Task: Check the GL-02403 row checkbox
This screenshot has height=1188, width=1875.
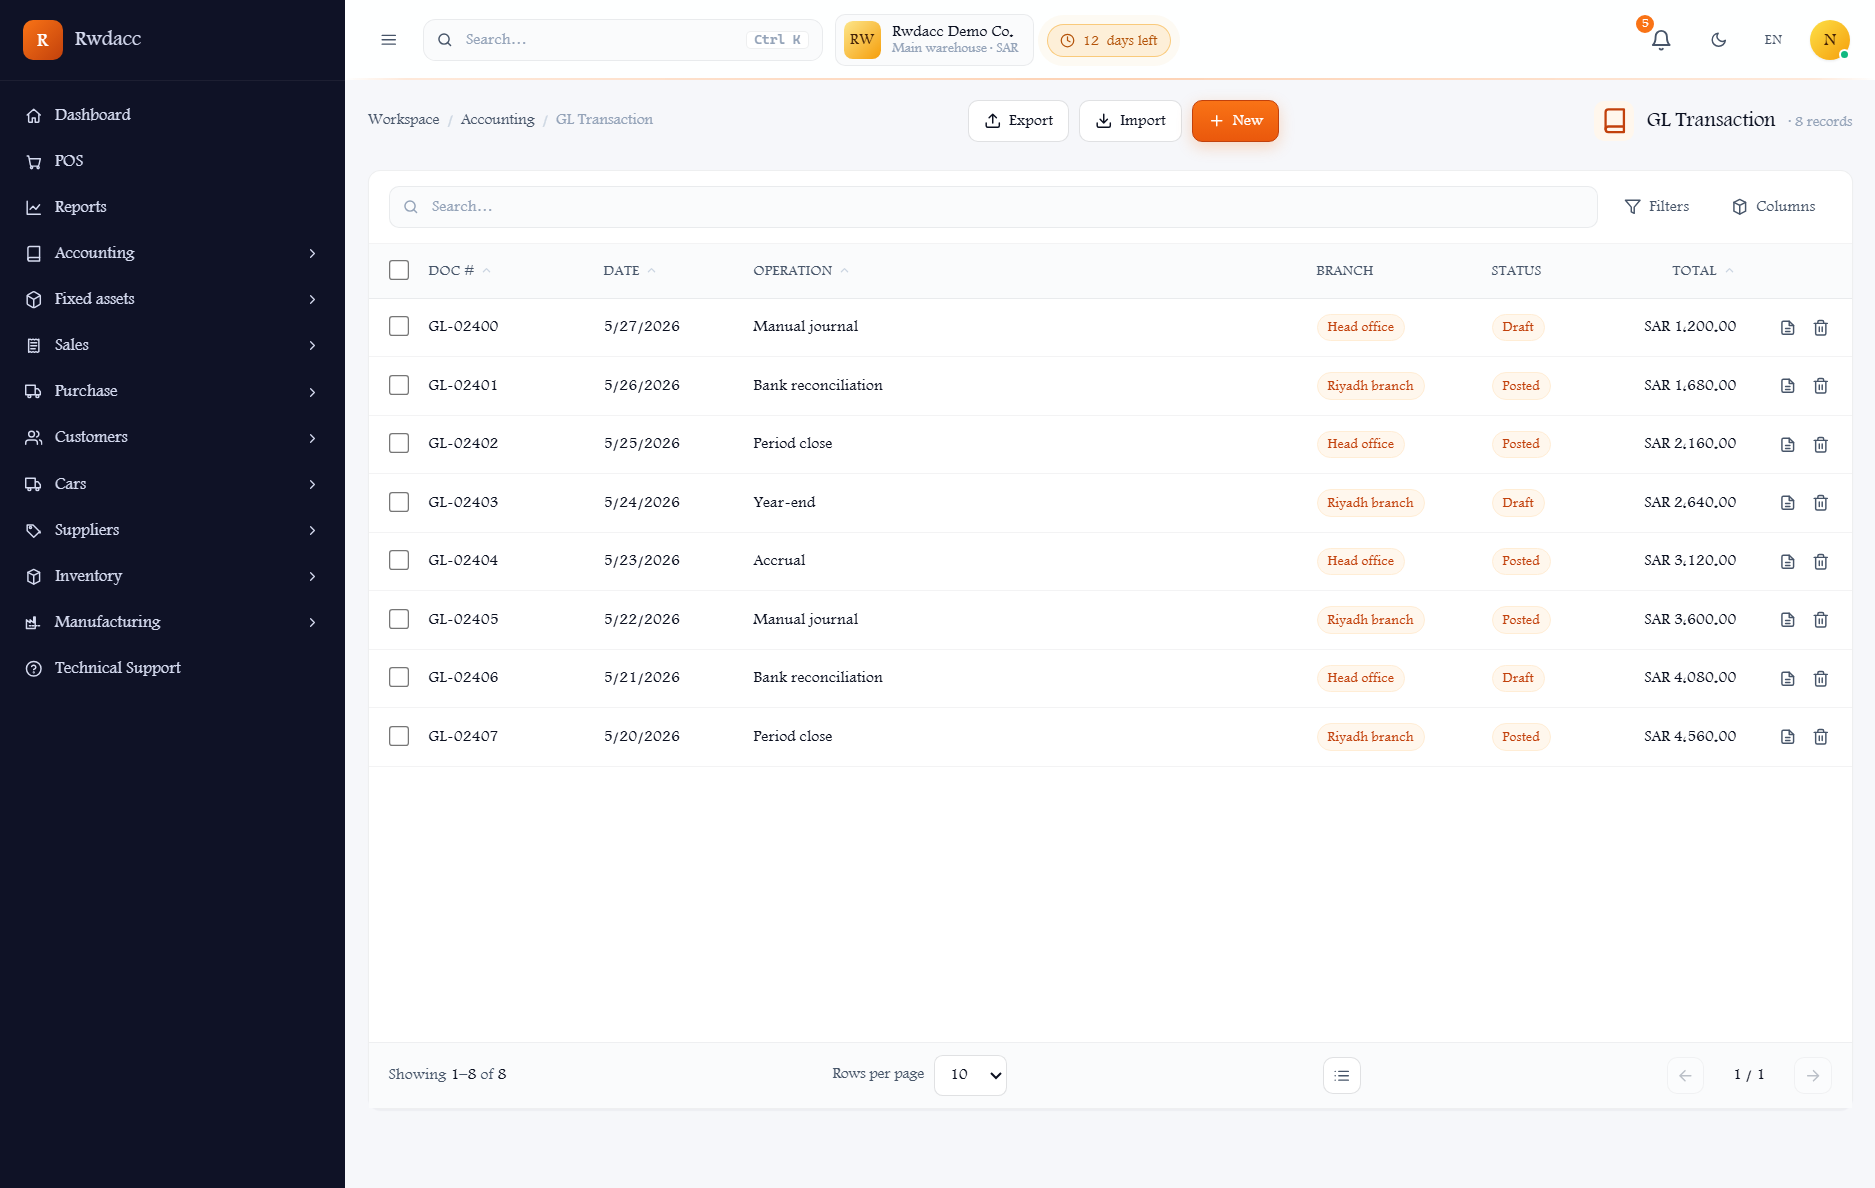Action: [399, 502]
